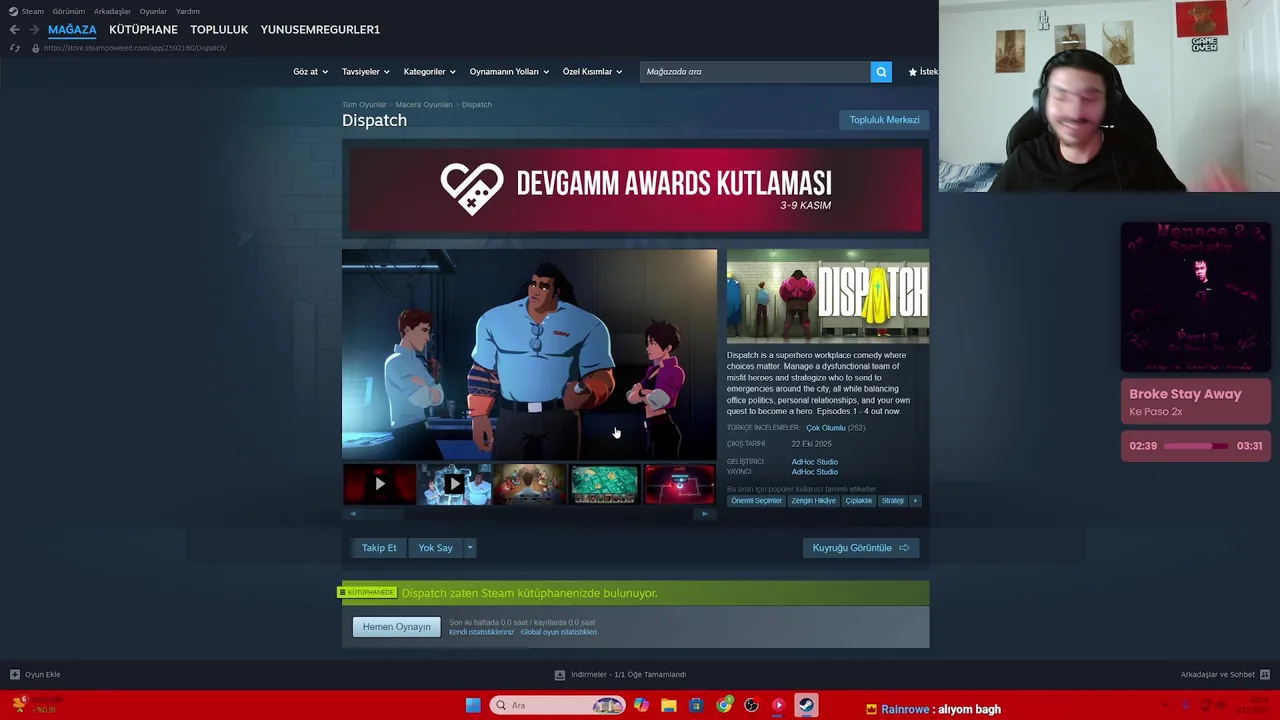The image size is (1280, 720).
Task: Play the second video thumbnail
Action: (x=454, y=484)
